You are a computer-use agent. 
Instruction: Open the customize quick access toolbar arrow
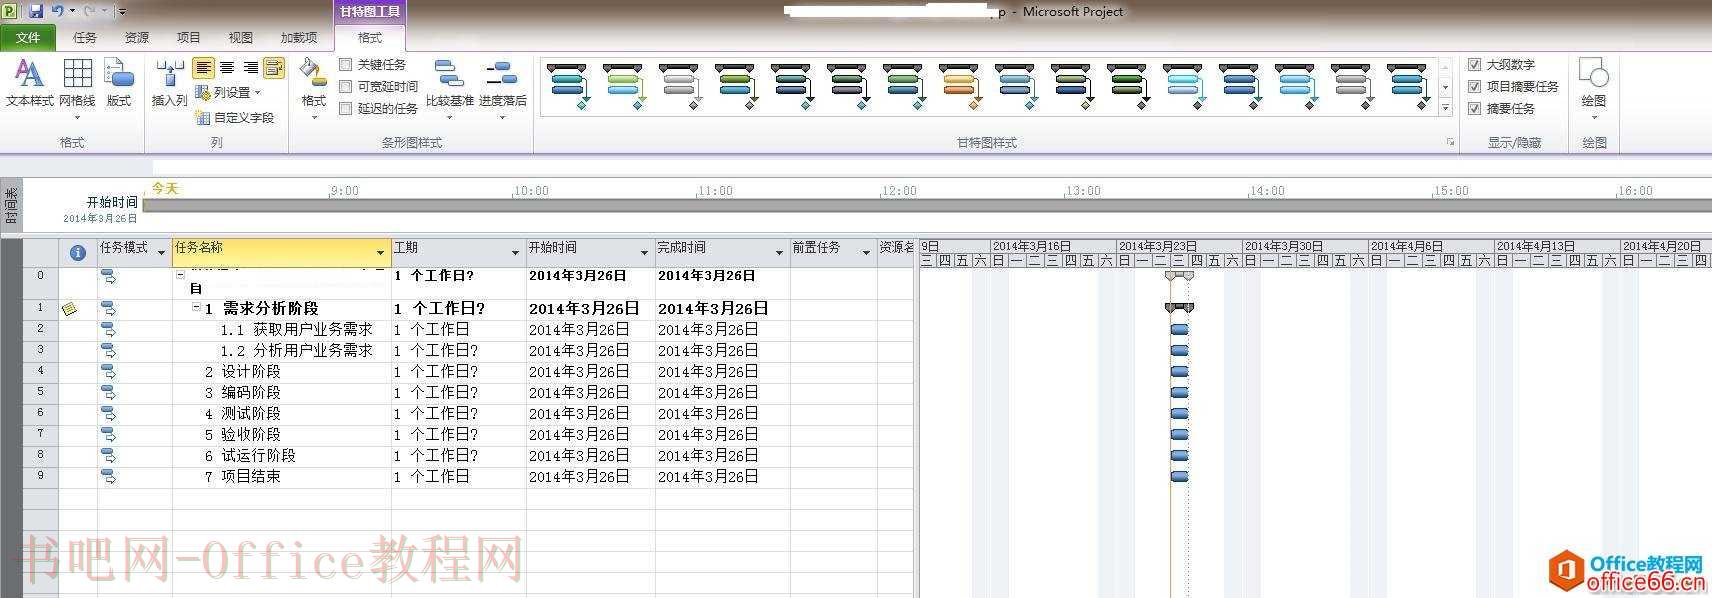[122, 11]
